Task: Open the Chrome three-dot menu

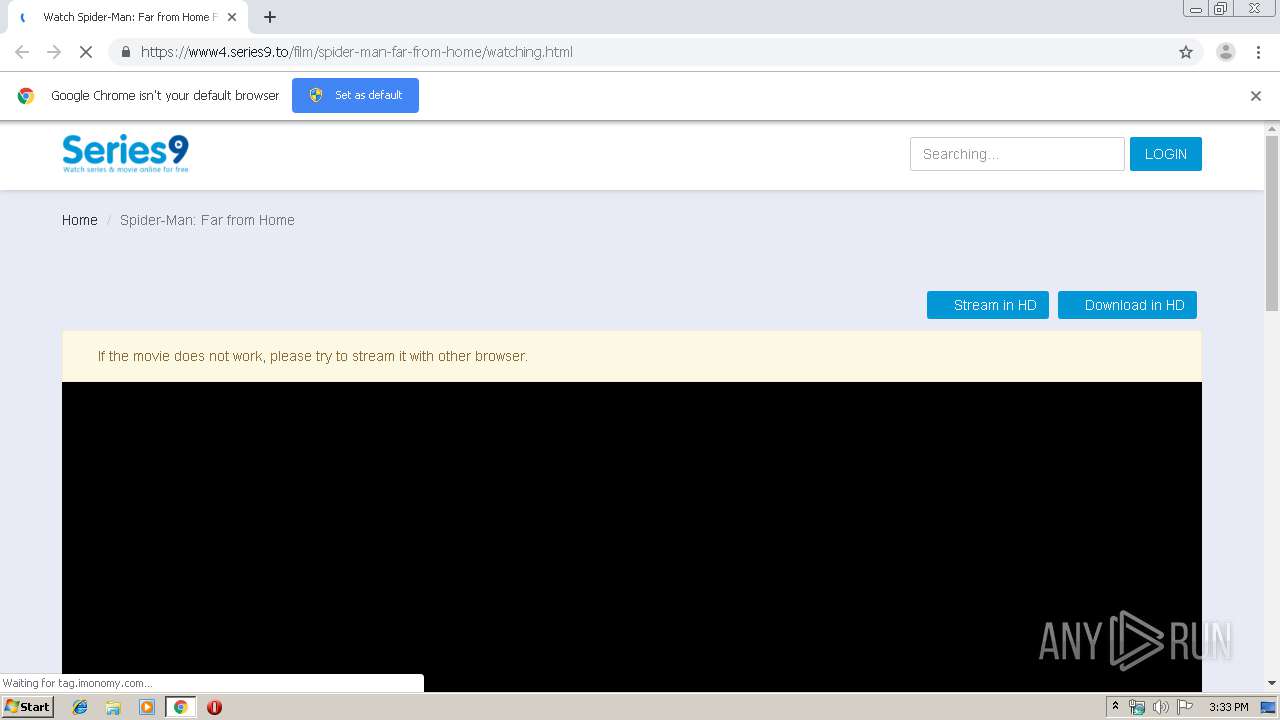Action: (x=1258, y=52)
